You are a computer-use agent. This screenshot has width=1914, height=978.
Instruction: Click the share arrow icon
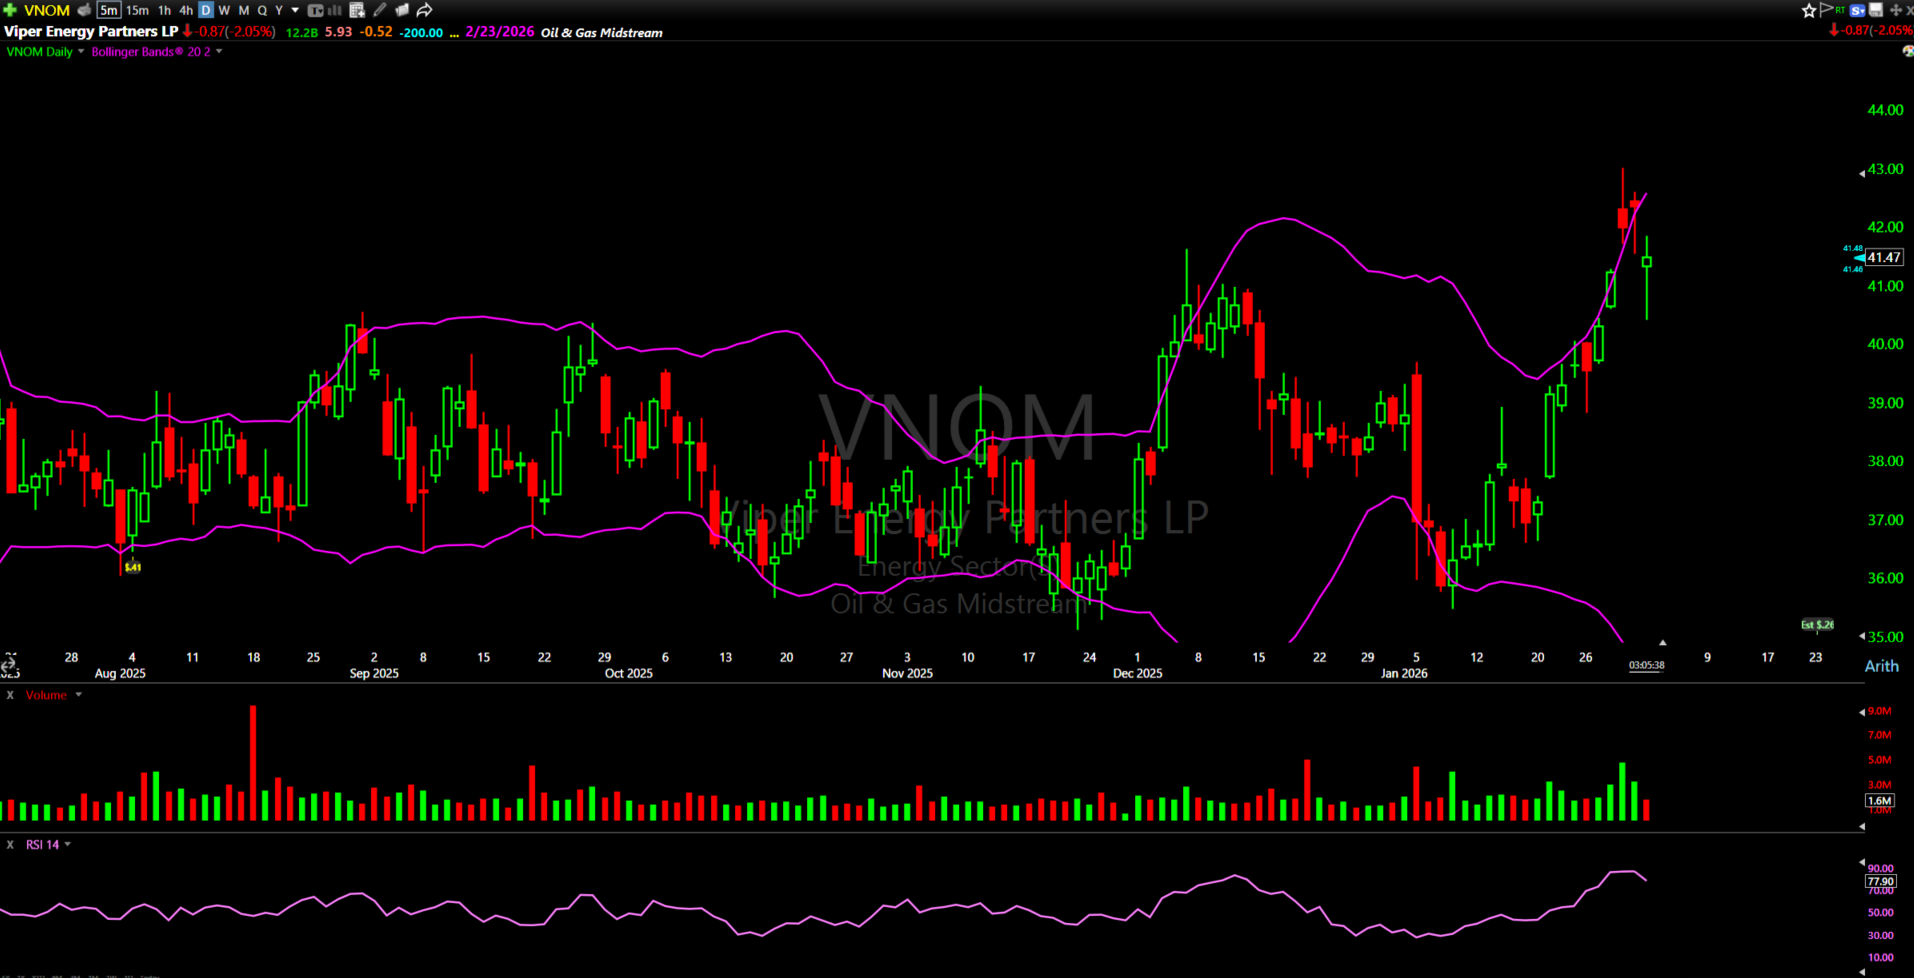[x=424, y=10]
